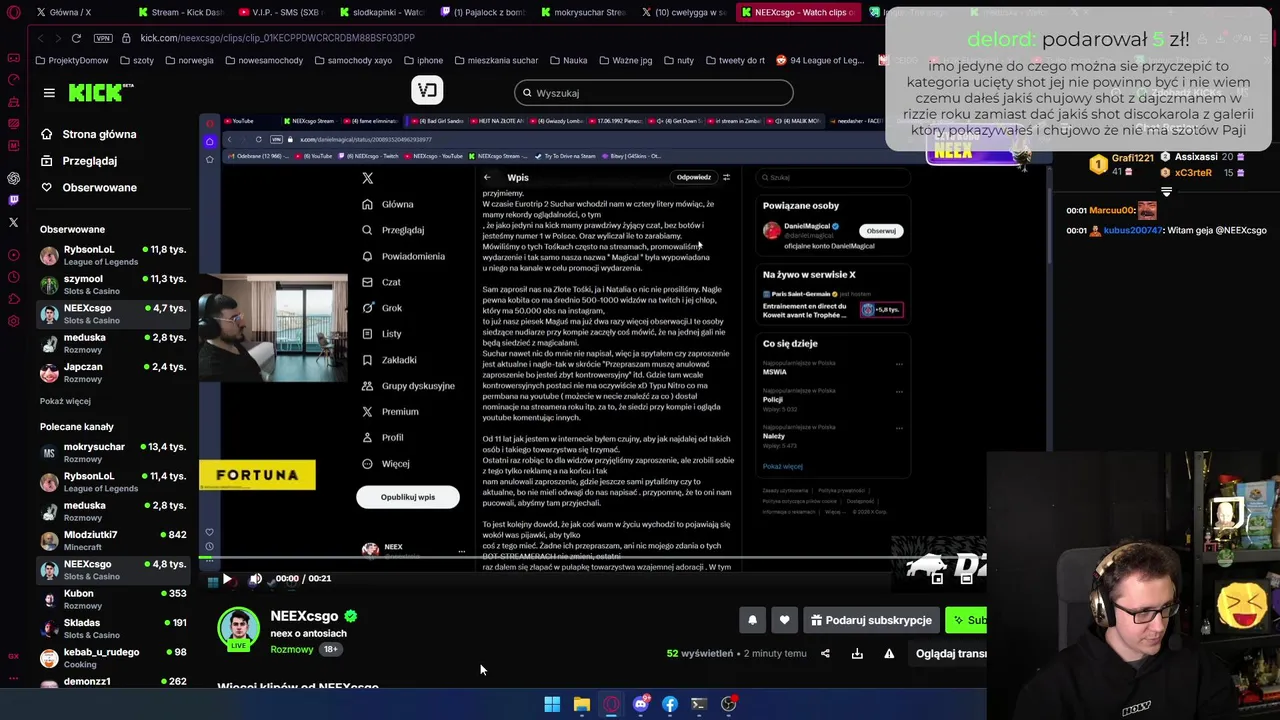
Task: Open the terminal from the taskbar
Action: click(699, 704)
